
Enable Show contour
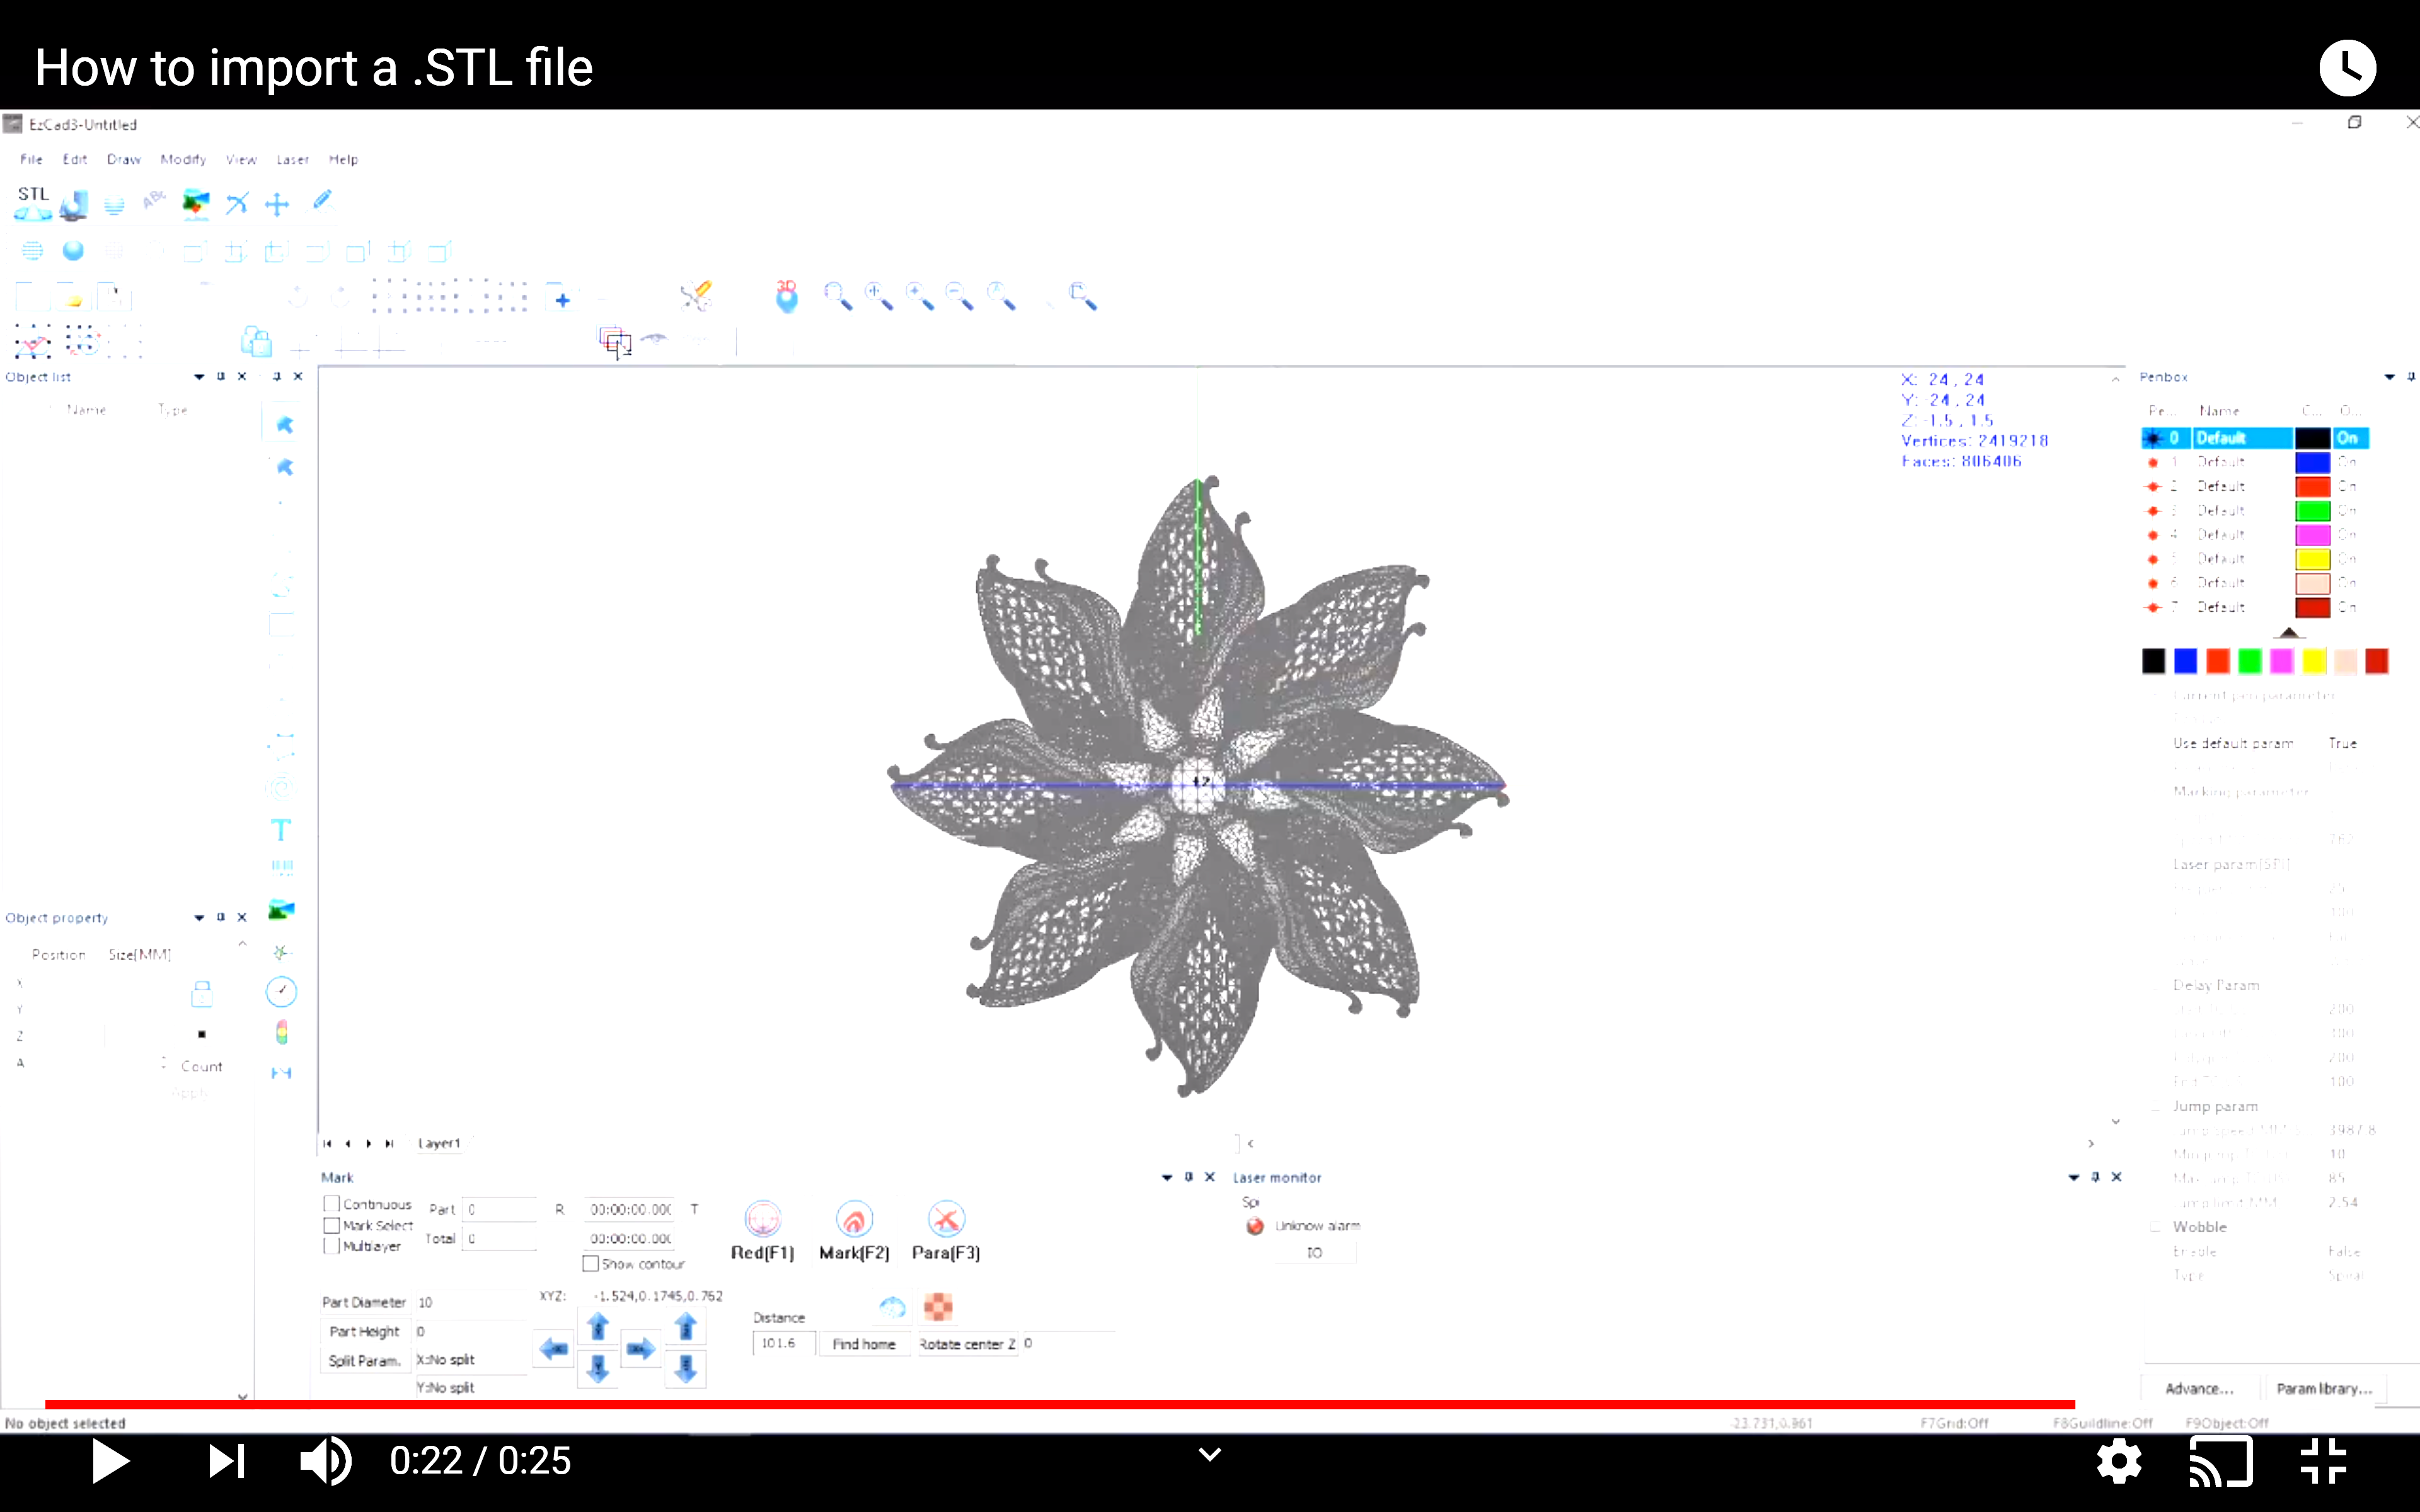pyautogui.click(x=591, y=1263)
